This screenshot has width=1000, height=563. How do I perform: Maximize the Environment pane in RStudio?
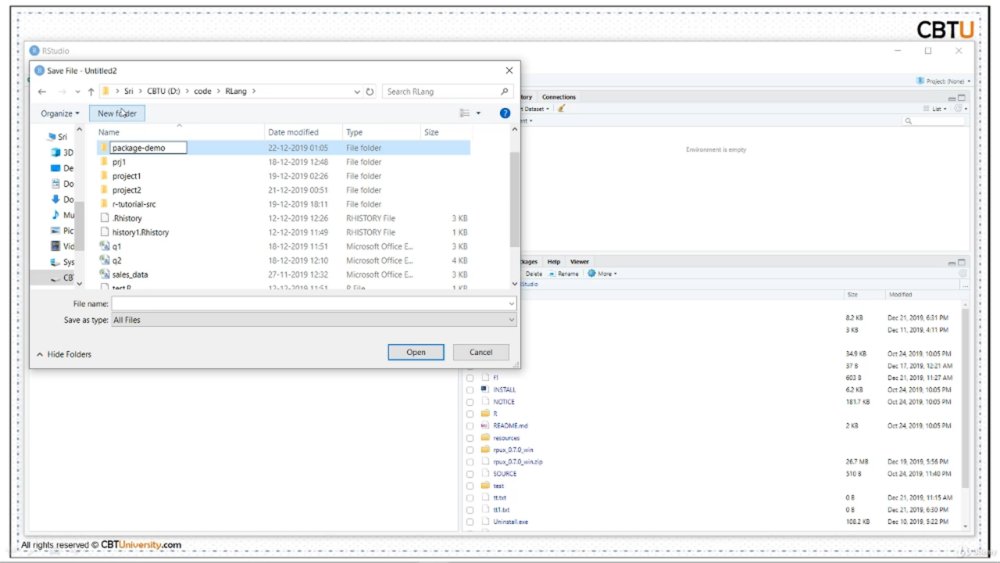pos(962,98)
